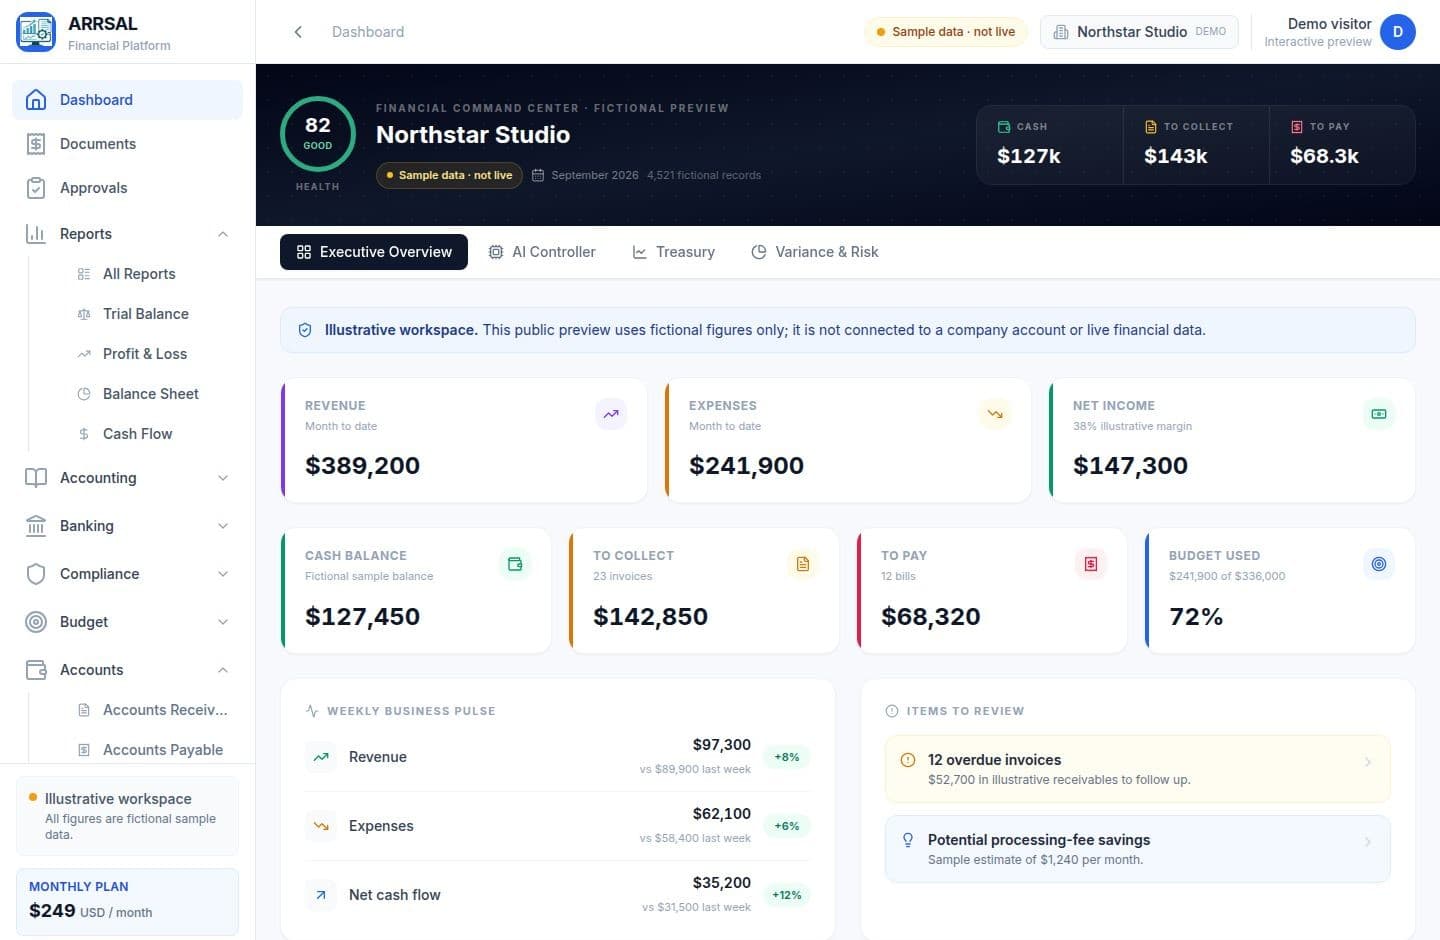Expand the Compliance section chevron

point(223,574)
